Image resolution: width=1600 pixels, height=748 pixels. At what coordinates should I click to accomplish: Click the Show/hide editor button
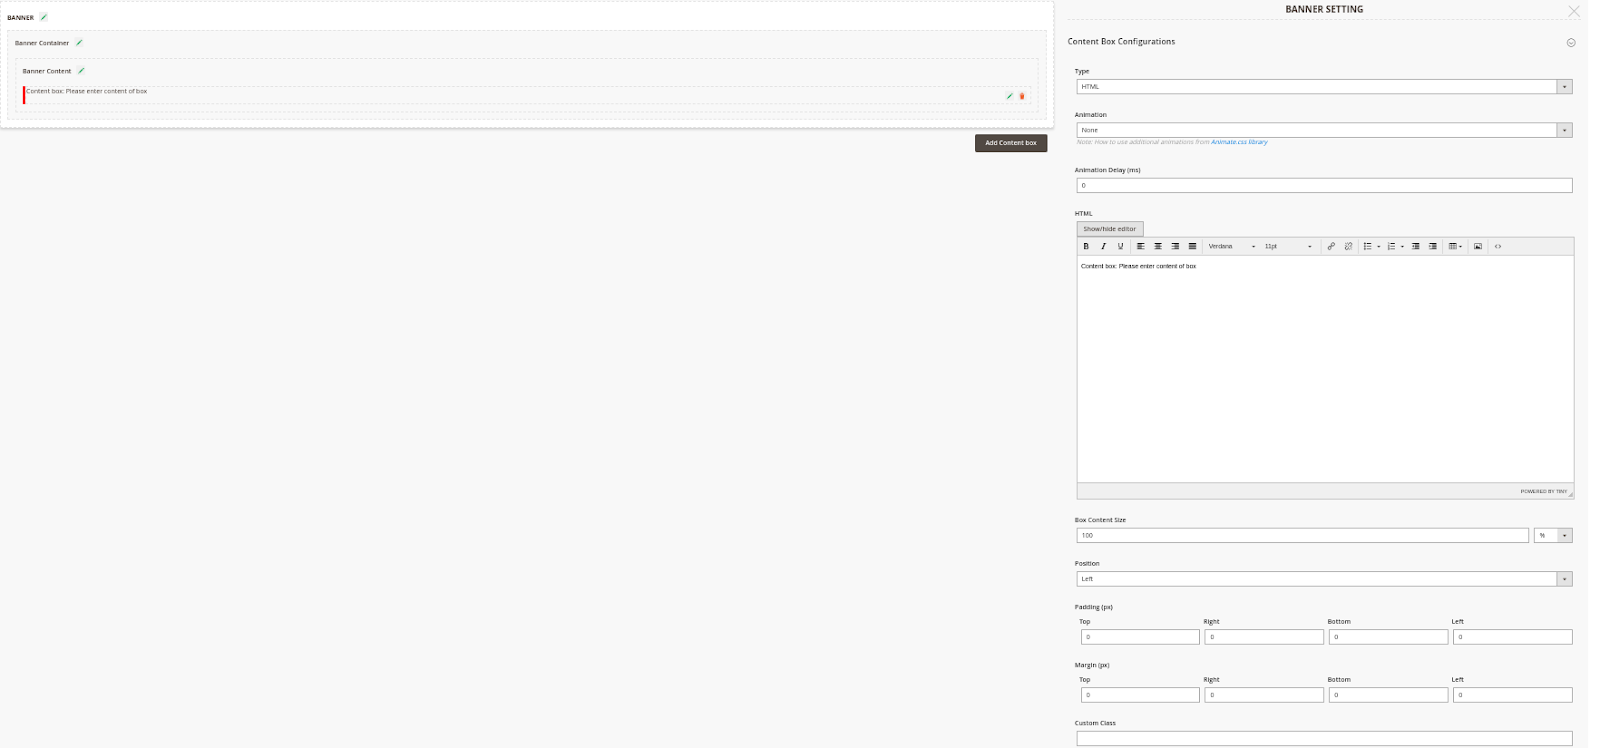coord(1110,229)
